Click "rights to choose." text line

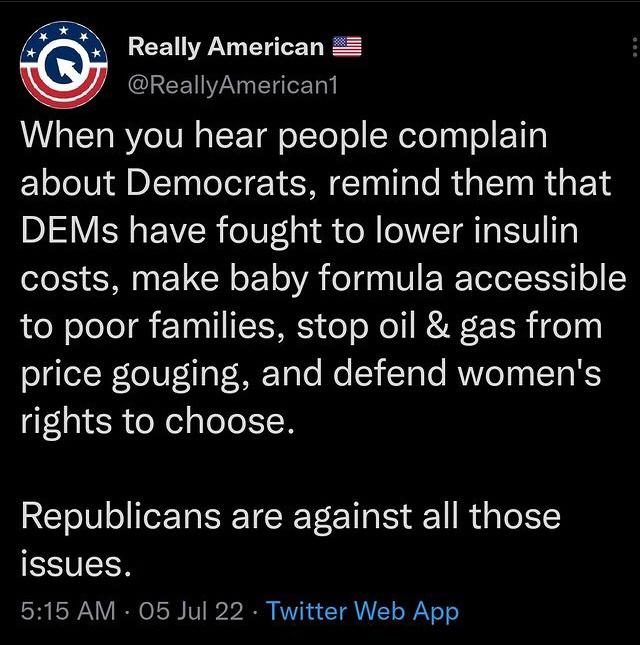(x=158, y=419)
